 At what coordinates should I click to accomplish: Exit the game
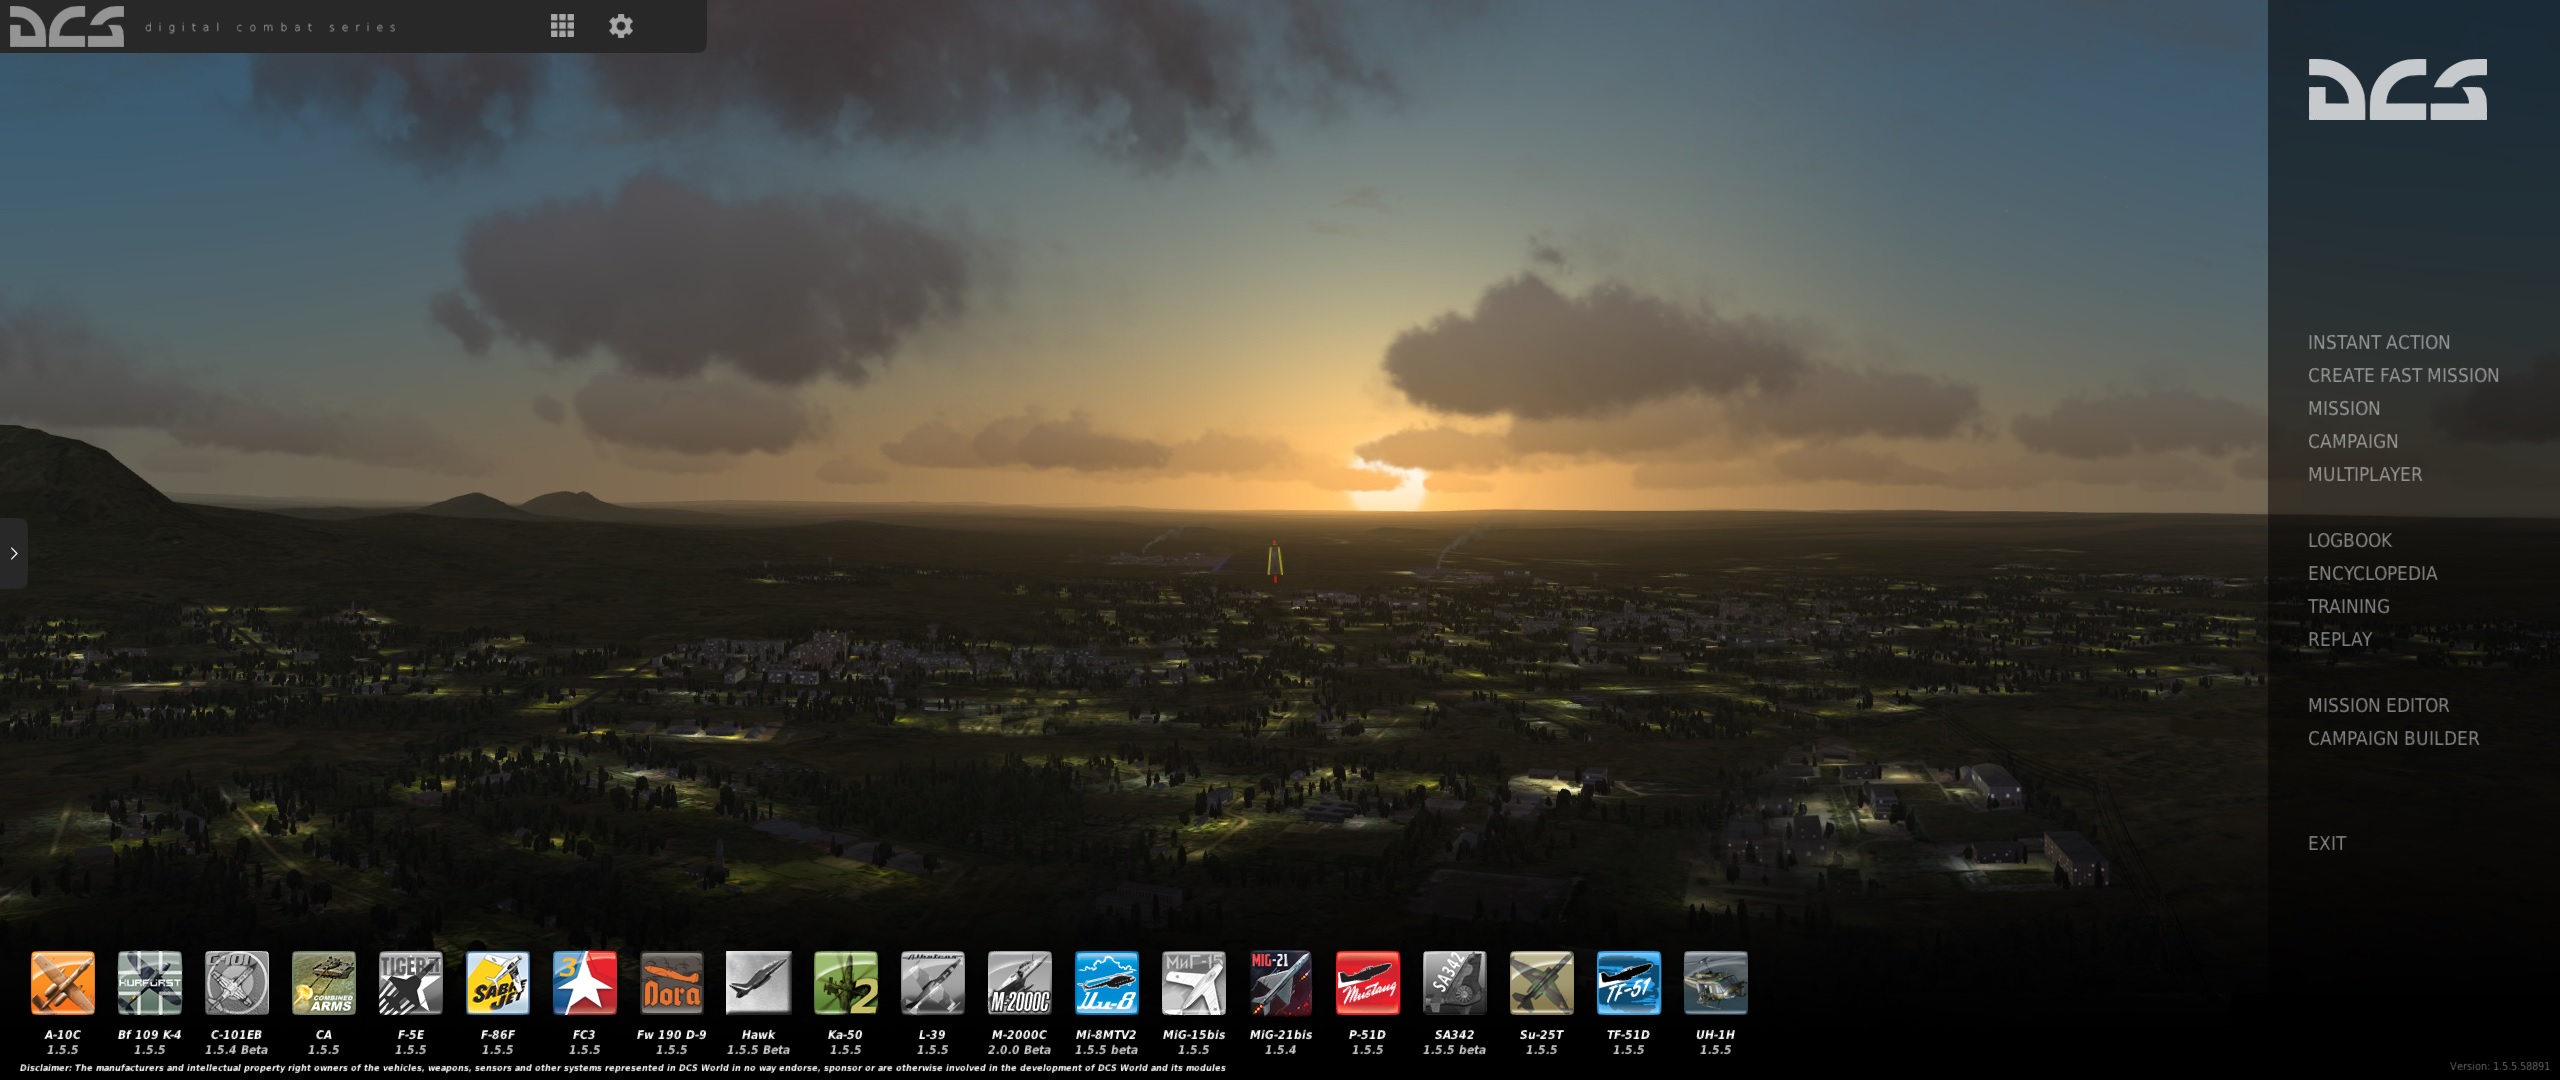coord(2326,843)
